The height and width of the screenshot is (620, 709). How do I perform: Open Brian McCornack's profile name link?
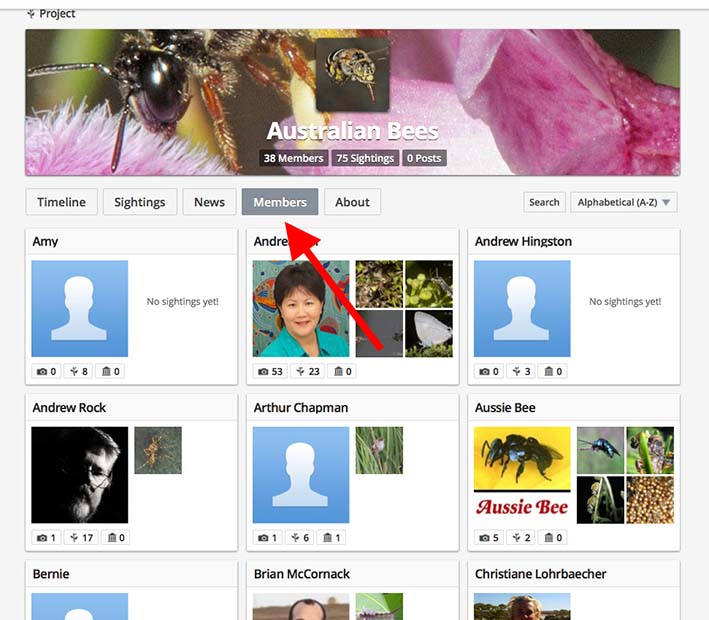302,574
